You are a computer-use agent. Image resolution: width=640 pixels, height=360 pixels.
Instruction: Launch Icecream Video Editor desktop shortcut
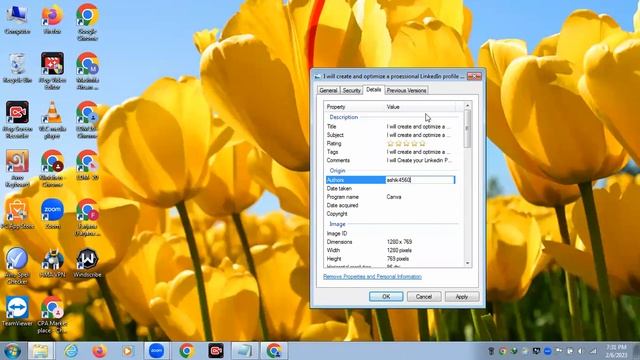(x=52, y=71)
